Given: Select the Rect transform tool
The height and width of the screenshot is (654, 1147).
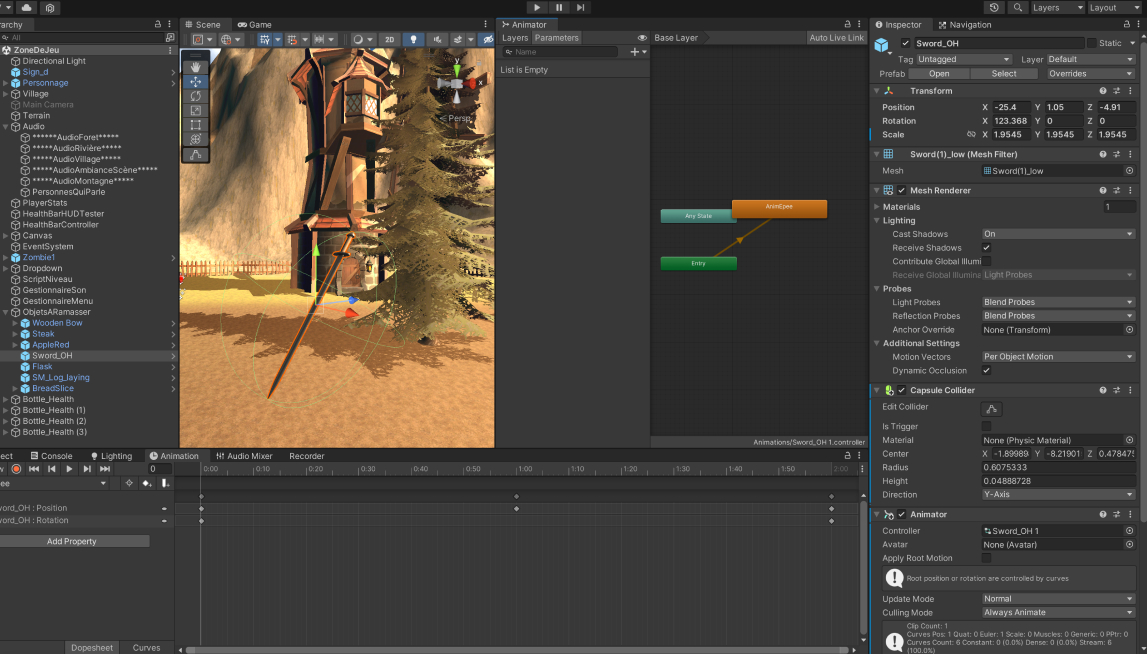Looking at the screenshot, I should (195, 125).
